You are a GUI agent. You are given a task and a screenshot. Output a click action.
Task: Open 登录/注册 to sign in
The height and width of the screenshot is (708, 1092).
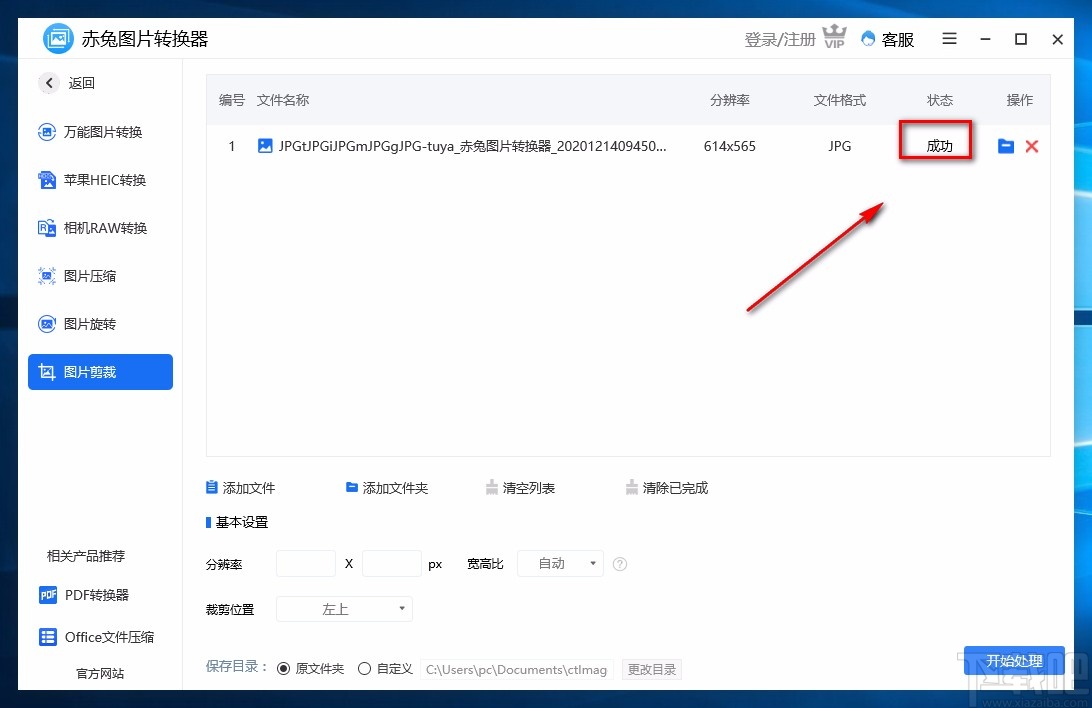(778, 39)
